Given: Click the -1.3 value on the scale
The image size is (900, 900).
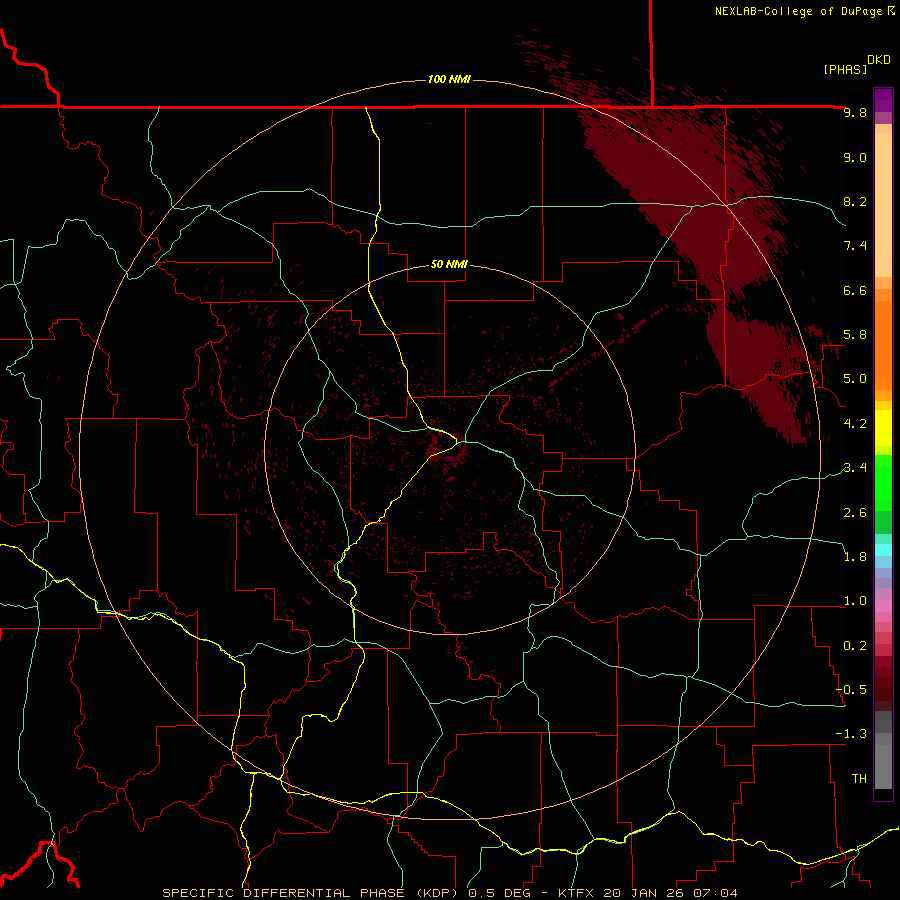Looking at the screenshot, I should (851, 734).
